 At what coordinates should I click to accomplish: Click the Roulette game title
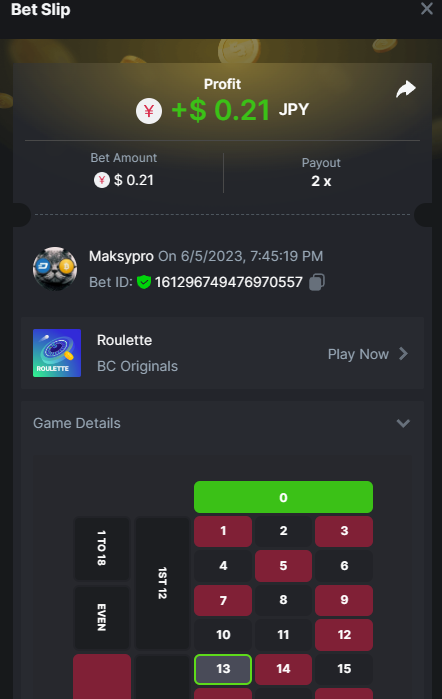[x=124, y=340]
